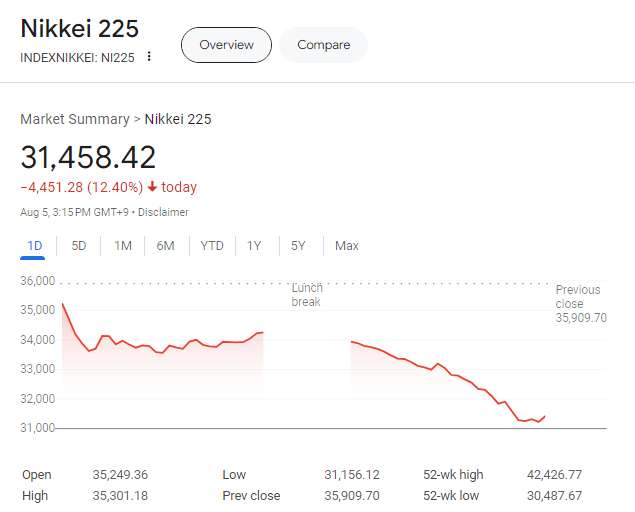Click the Nikkei 225 page title

coord(80,28)
